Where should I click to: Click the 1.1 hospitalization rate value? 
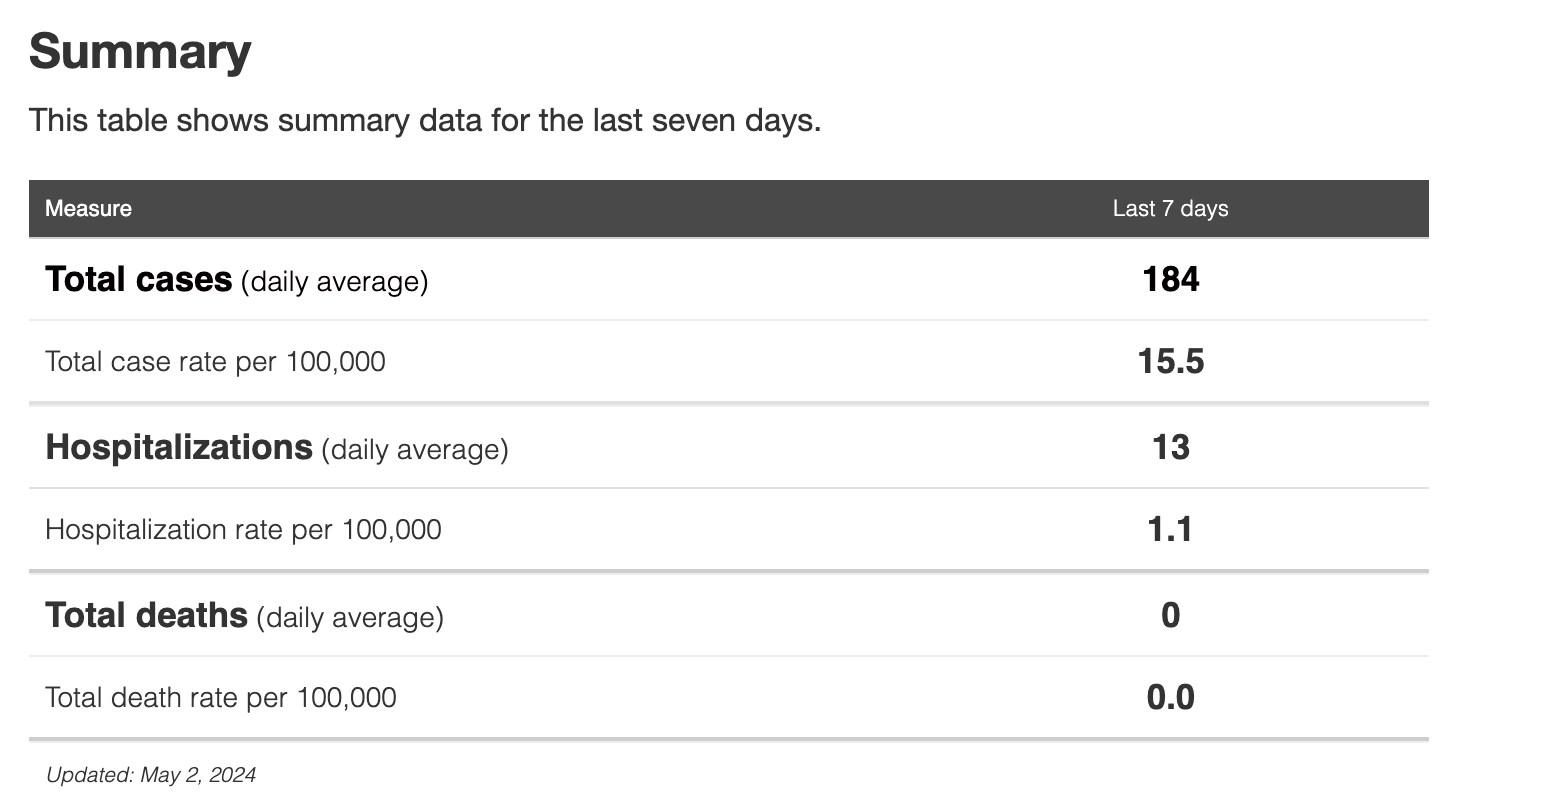[x=1170, y=529]
